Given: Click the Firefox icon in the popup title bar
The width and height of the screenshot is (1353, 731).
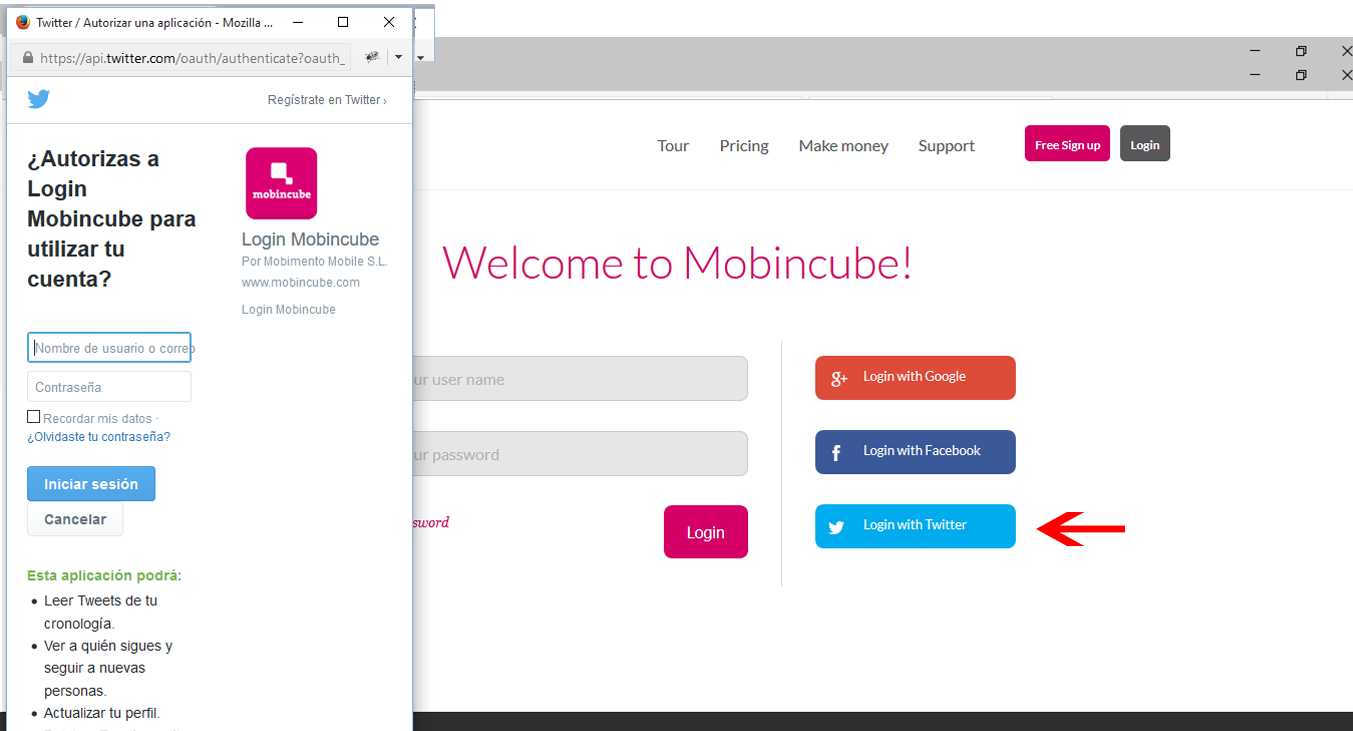Looking at the screenshot, I should [x=23, y=22].
